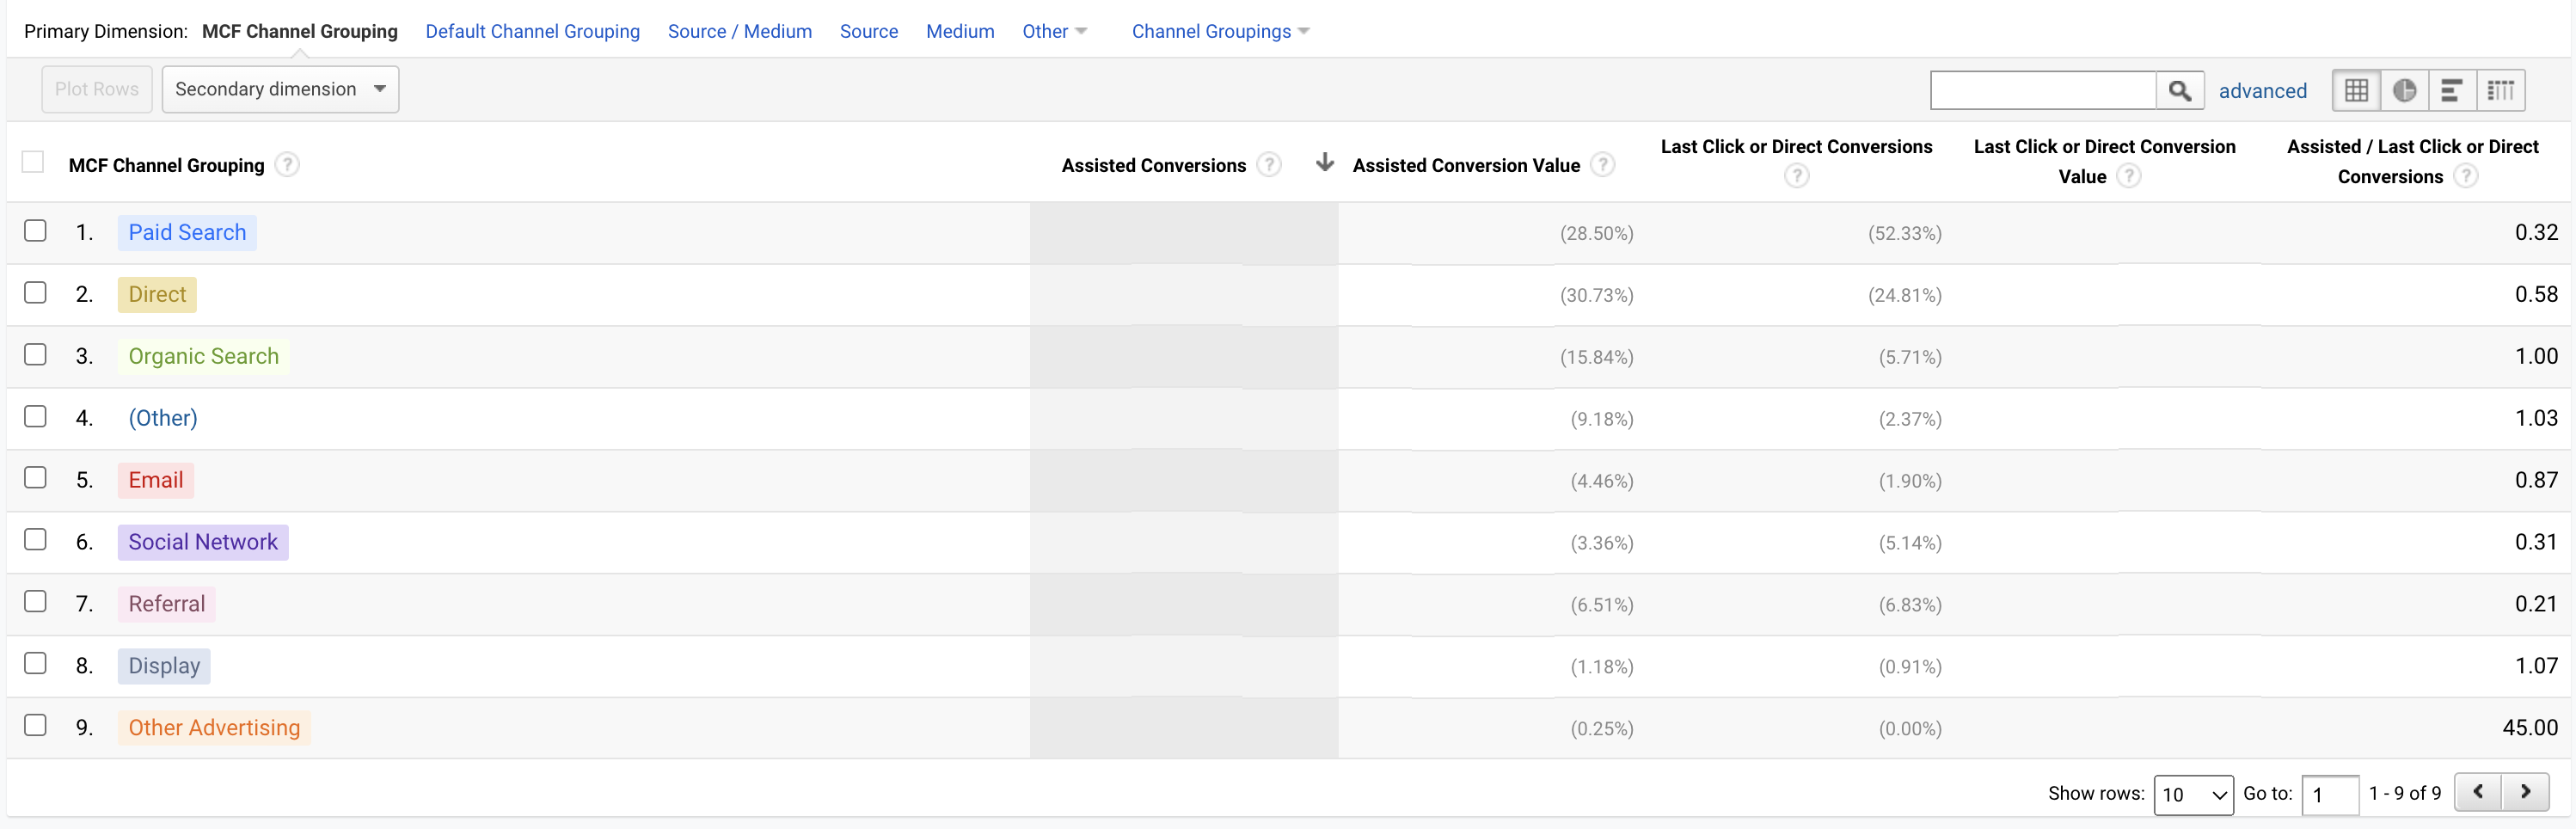Open help icon beside MCF Channel Grouping
Image resolution: width=2576 pixels, height=829 pixels.
pos(287,165)
